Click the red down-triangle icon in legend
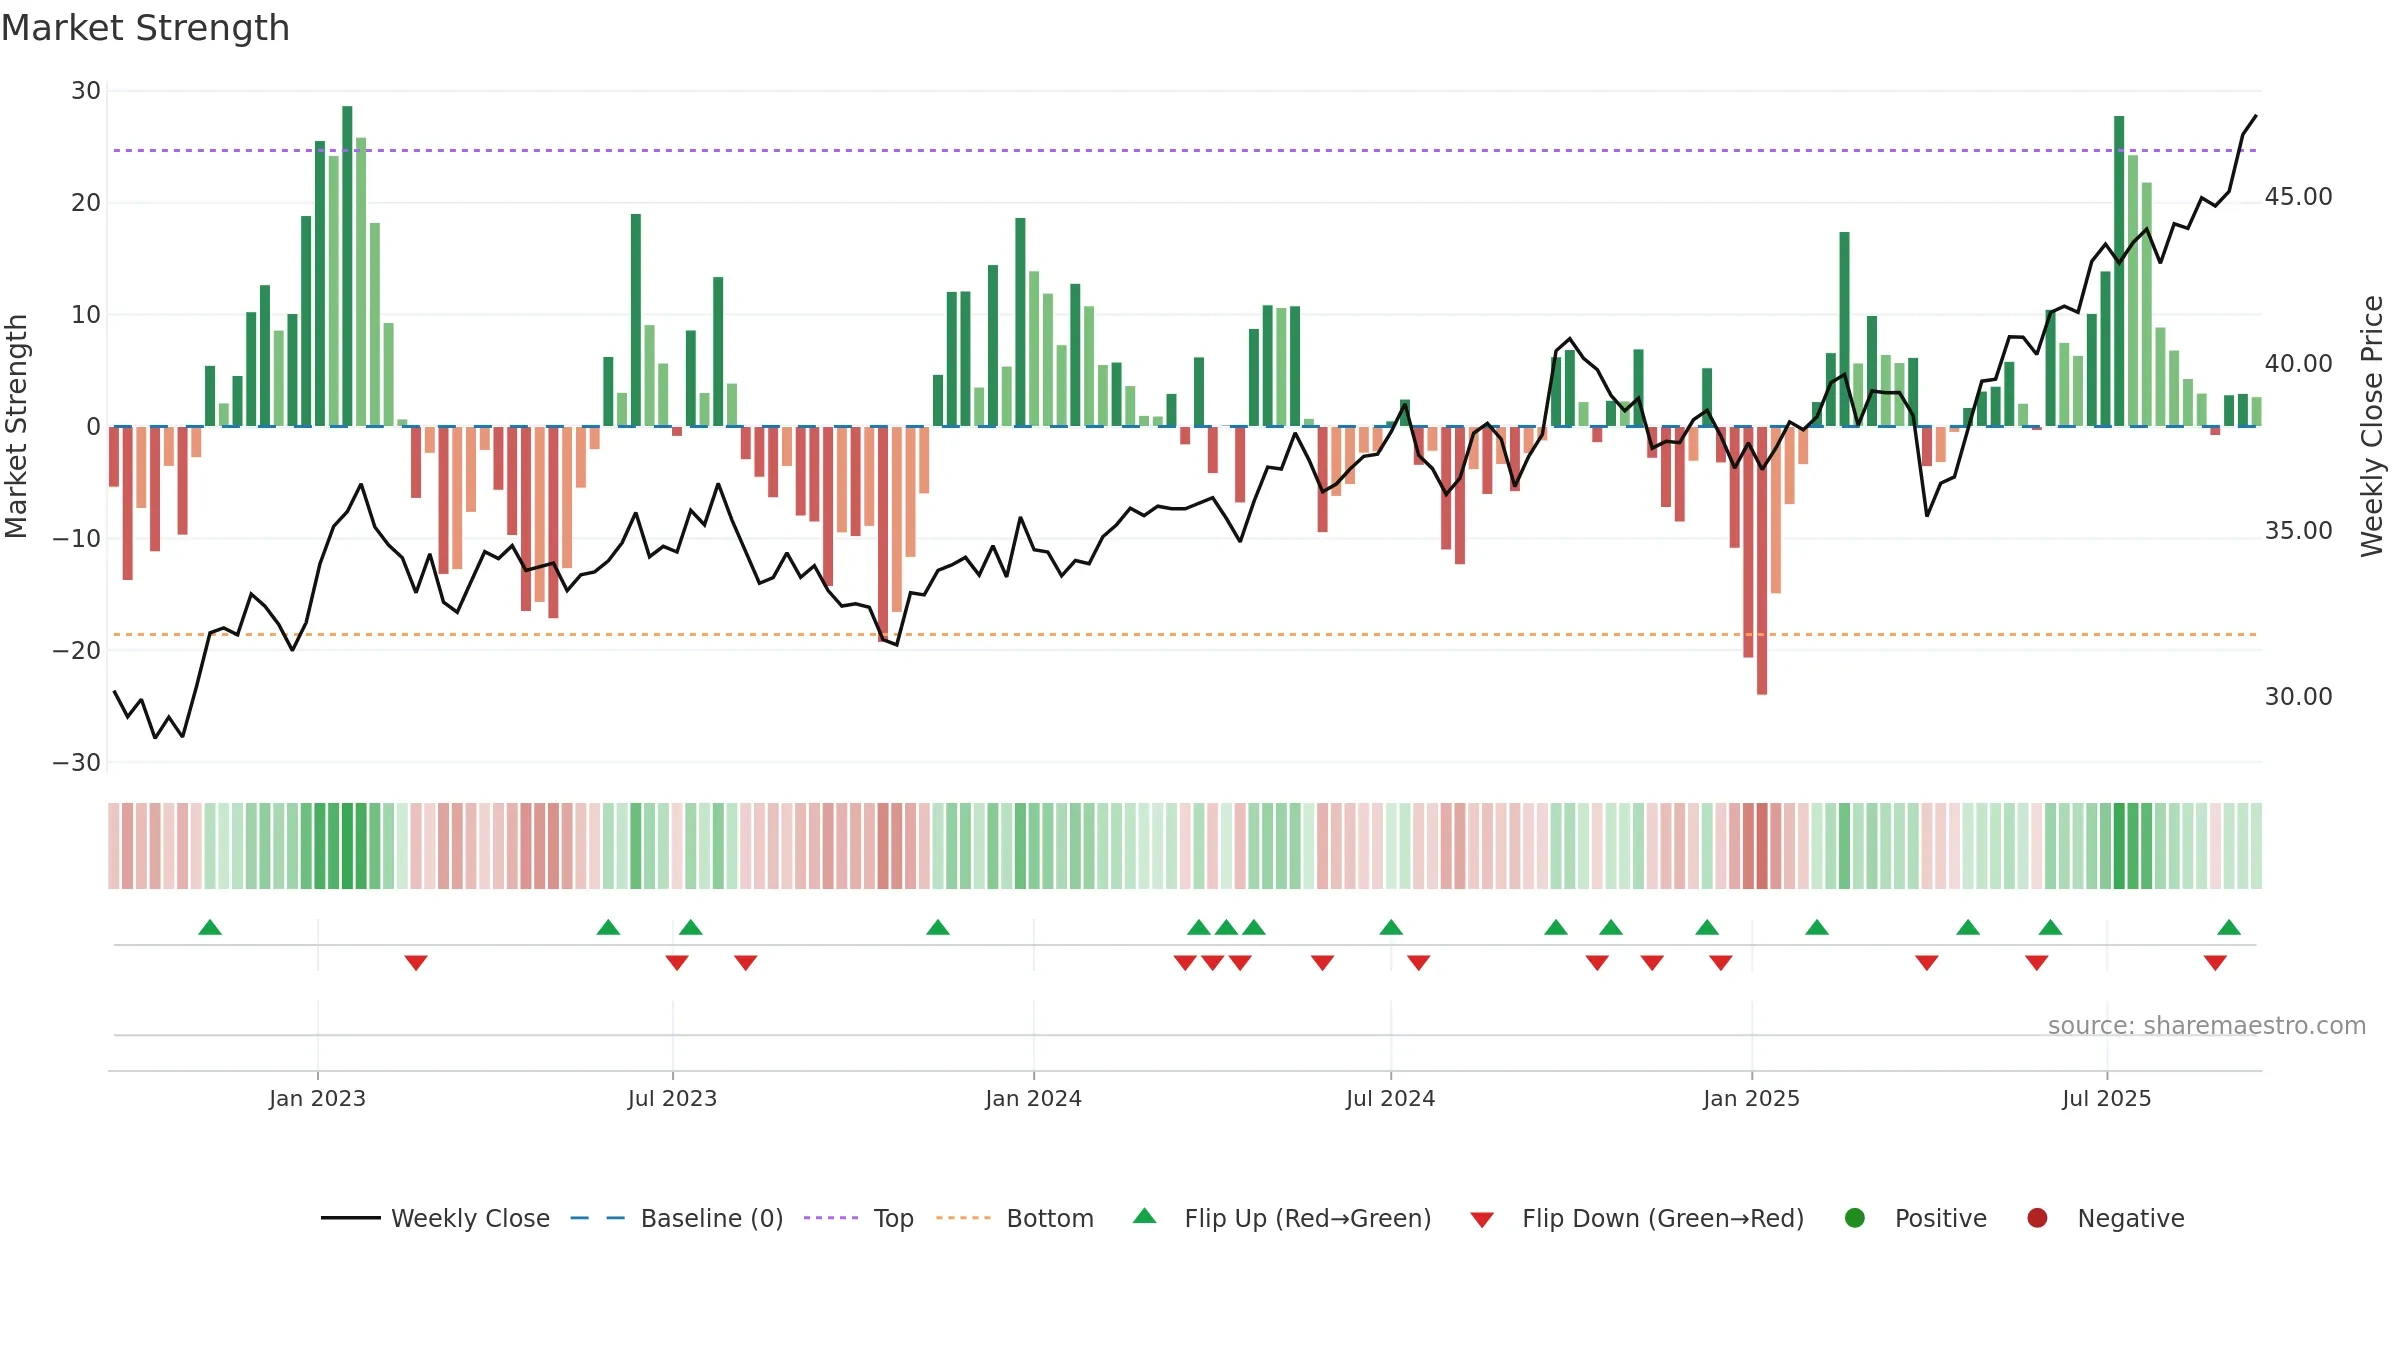2400x1350 pixels. pos(1482,1220)
